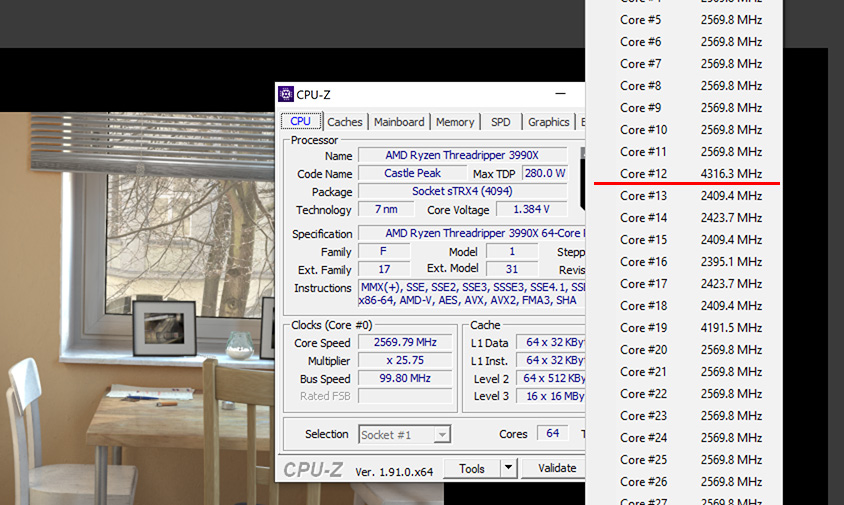Viewport: 844px width, 505px height.
Task: Select Core #8 in the clocks list
Action: coord(684,86)
